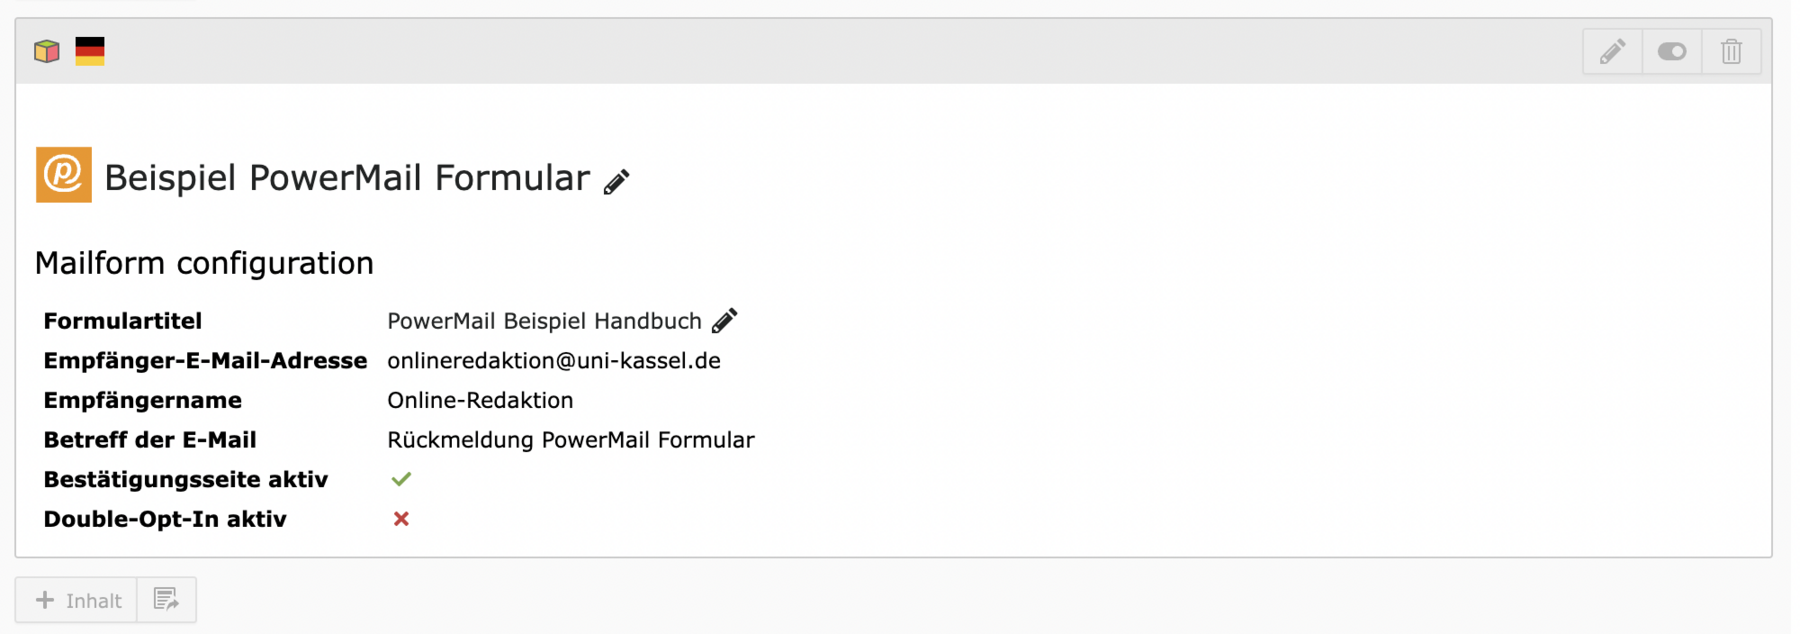Edit form title PowerMail Beispiel Handbuch pencil

pyautogui.click(x=725, y=320)
